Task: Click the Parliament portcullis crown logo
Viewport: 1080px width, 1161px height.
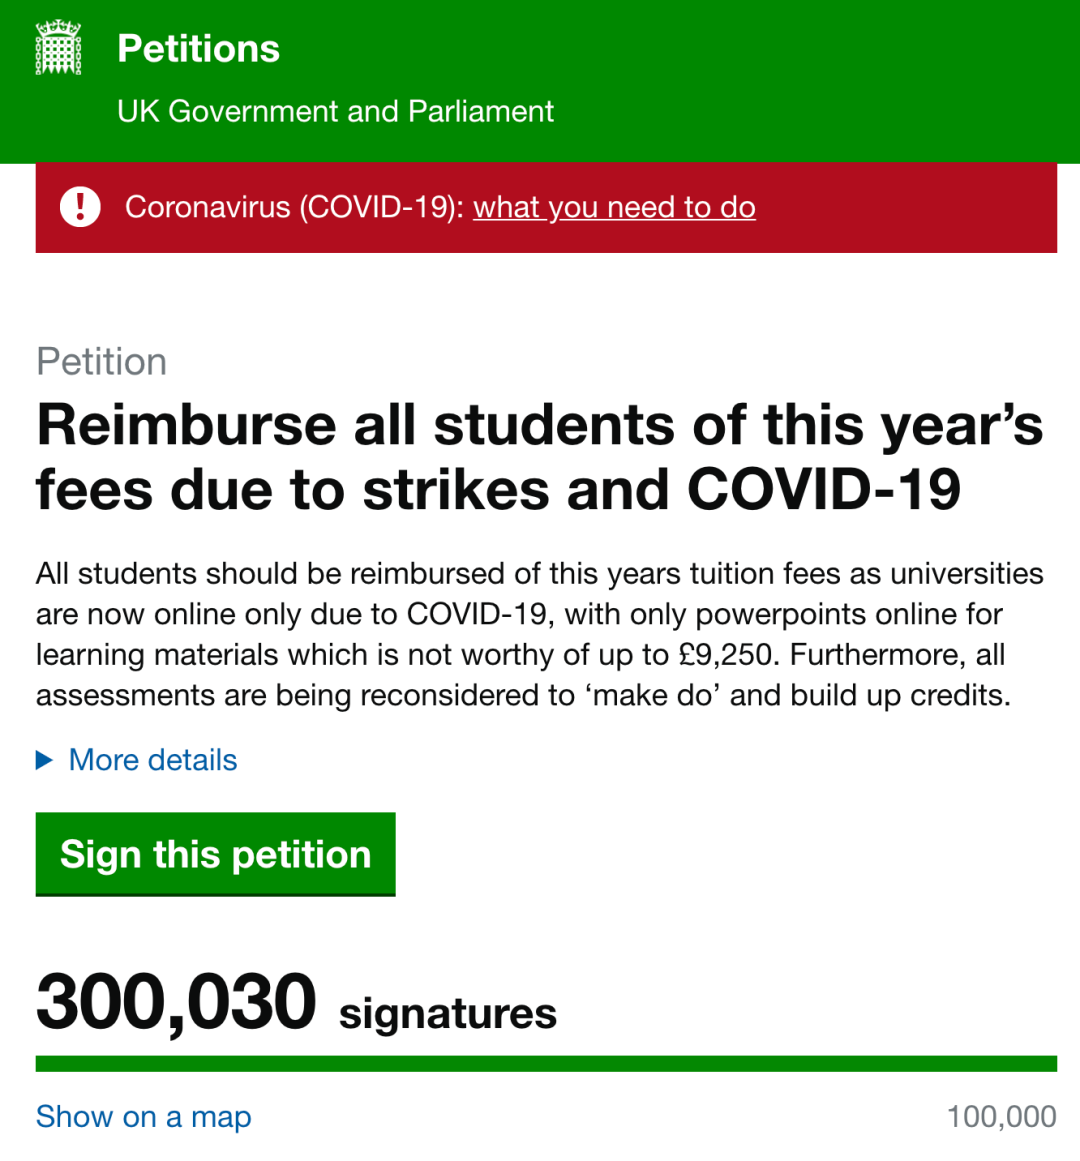Action: tap(58, 47)
